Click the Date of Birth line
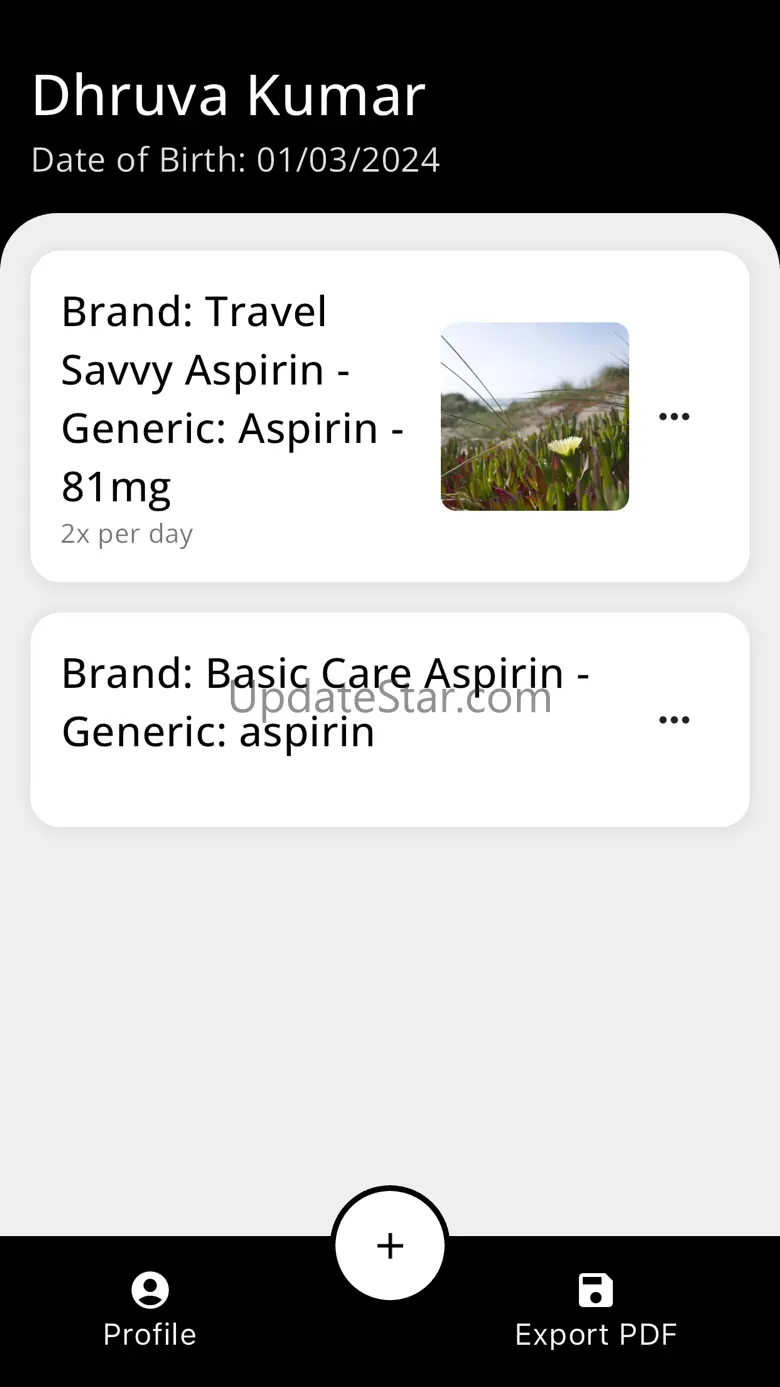Screen dimensions: 780x1387 pos(235,160)
